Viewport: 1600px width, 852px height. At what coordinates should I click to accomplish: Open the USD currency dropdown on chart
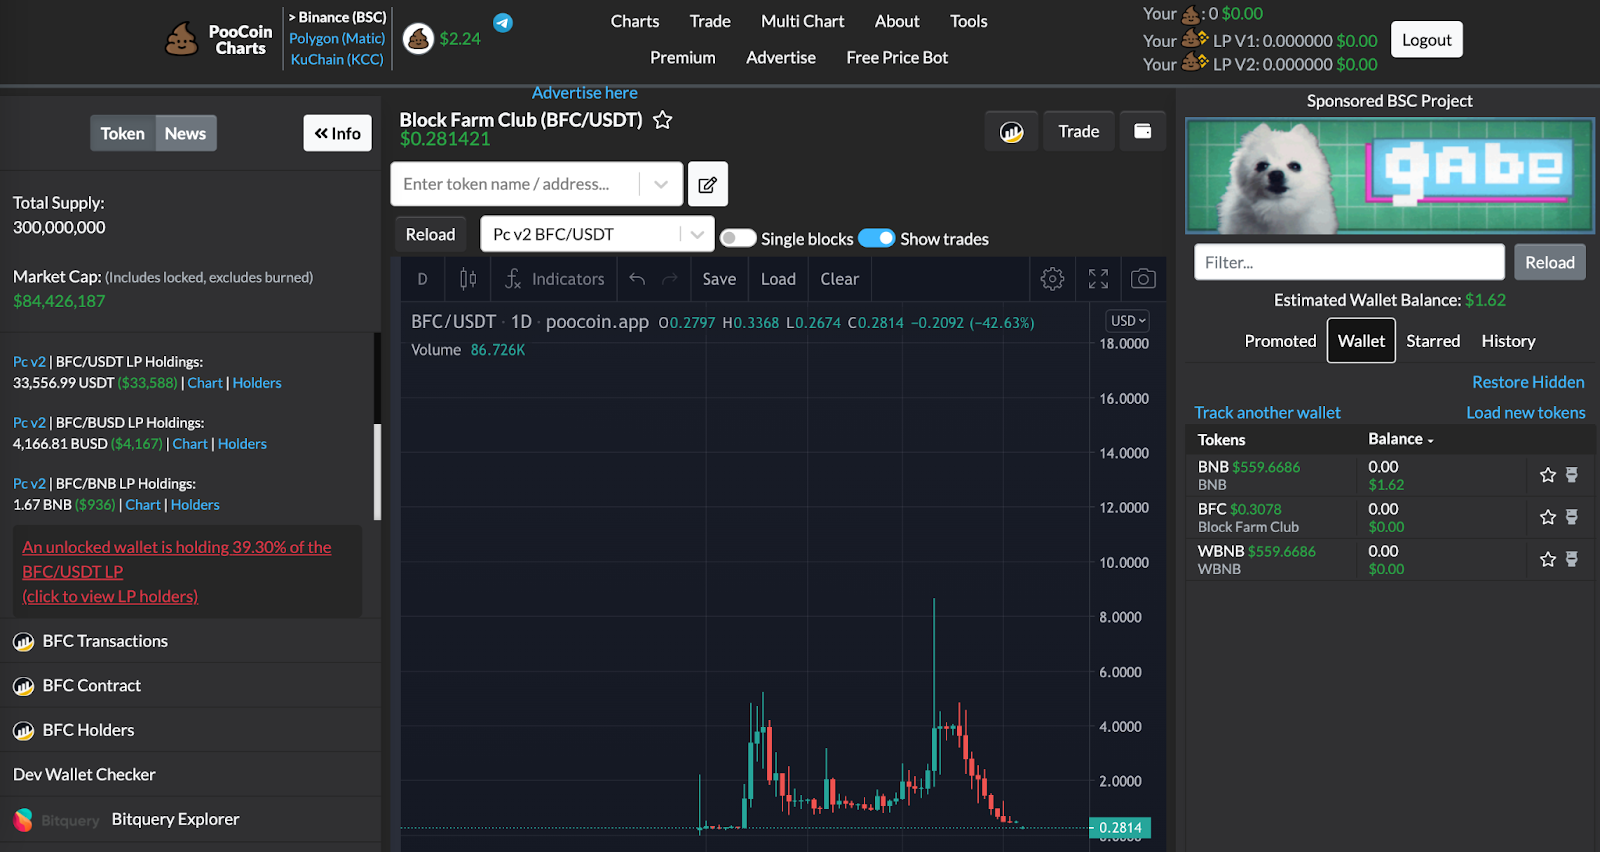pyautogui.click(x=1128, y=321)
